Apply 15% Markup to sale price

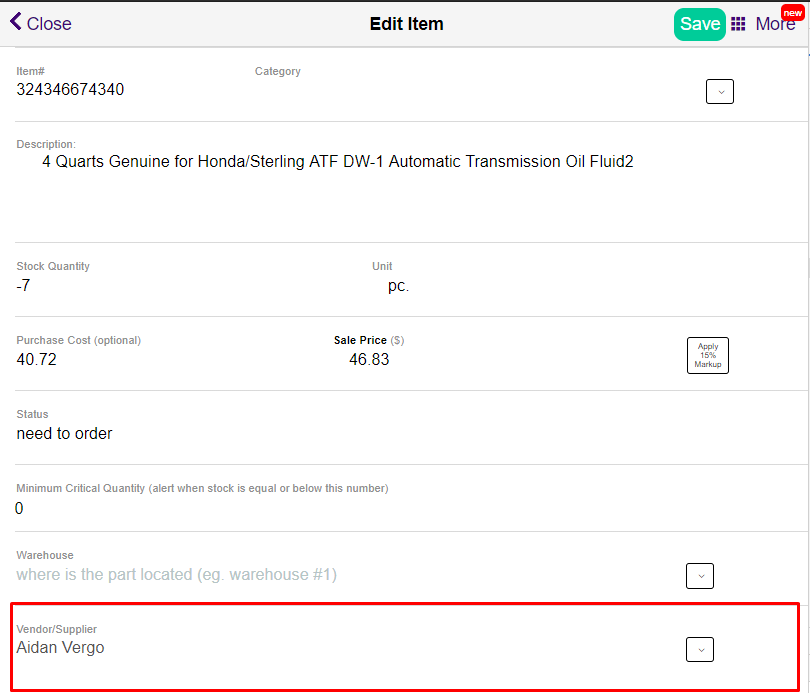point(707,355)
